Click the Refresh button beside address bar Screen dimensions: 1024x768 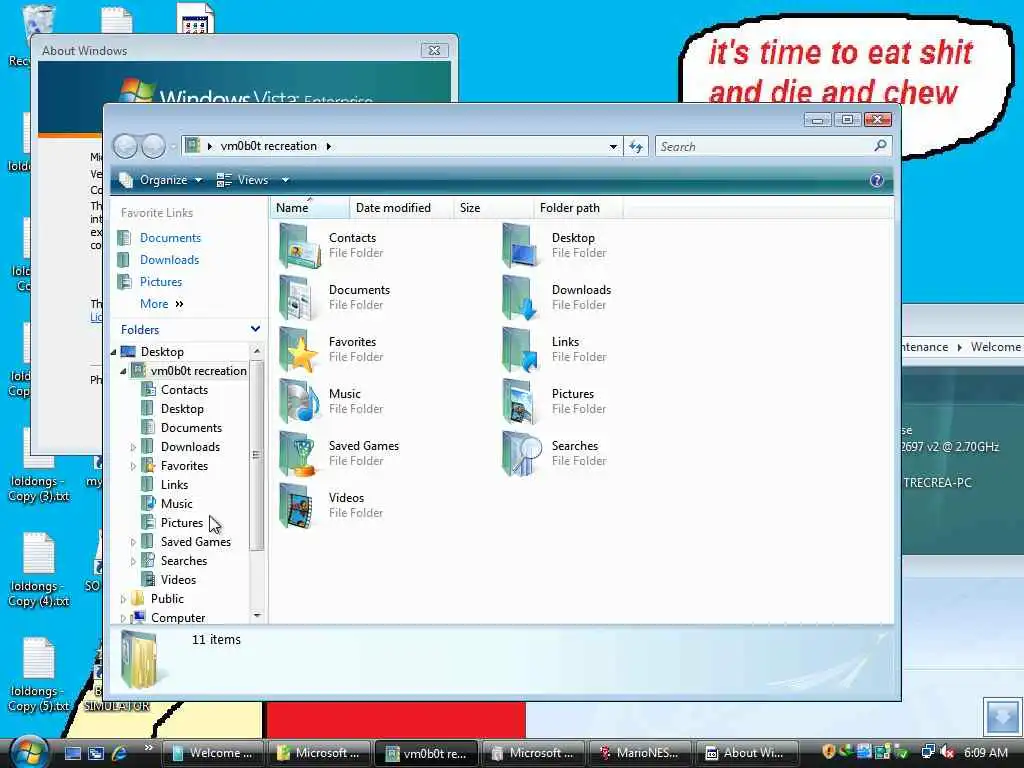point(635,146)
